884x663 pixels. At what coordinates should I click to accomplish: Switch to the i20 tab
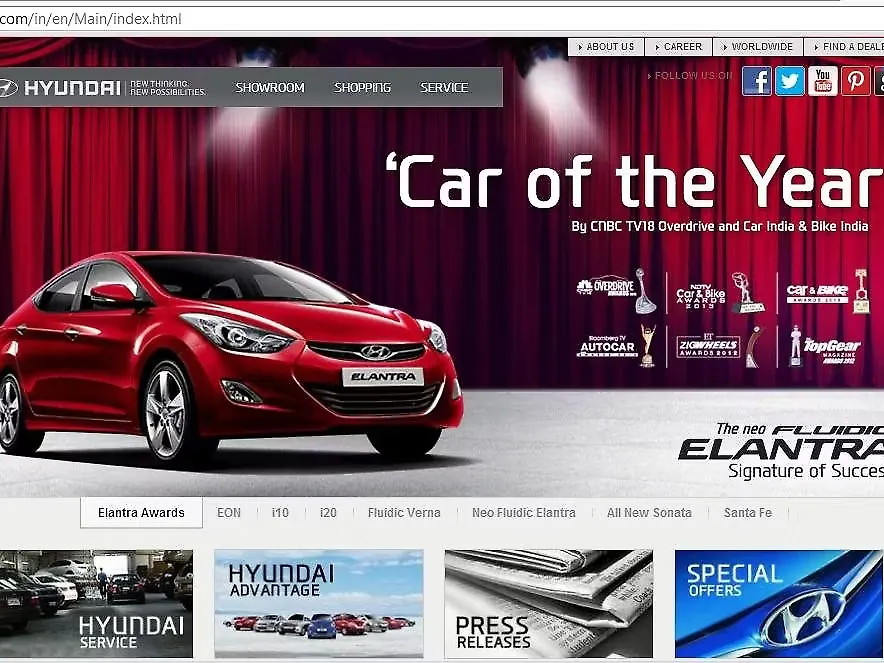(x=328, y=513)
